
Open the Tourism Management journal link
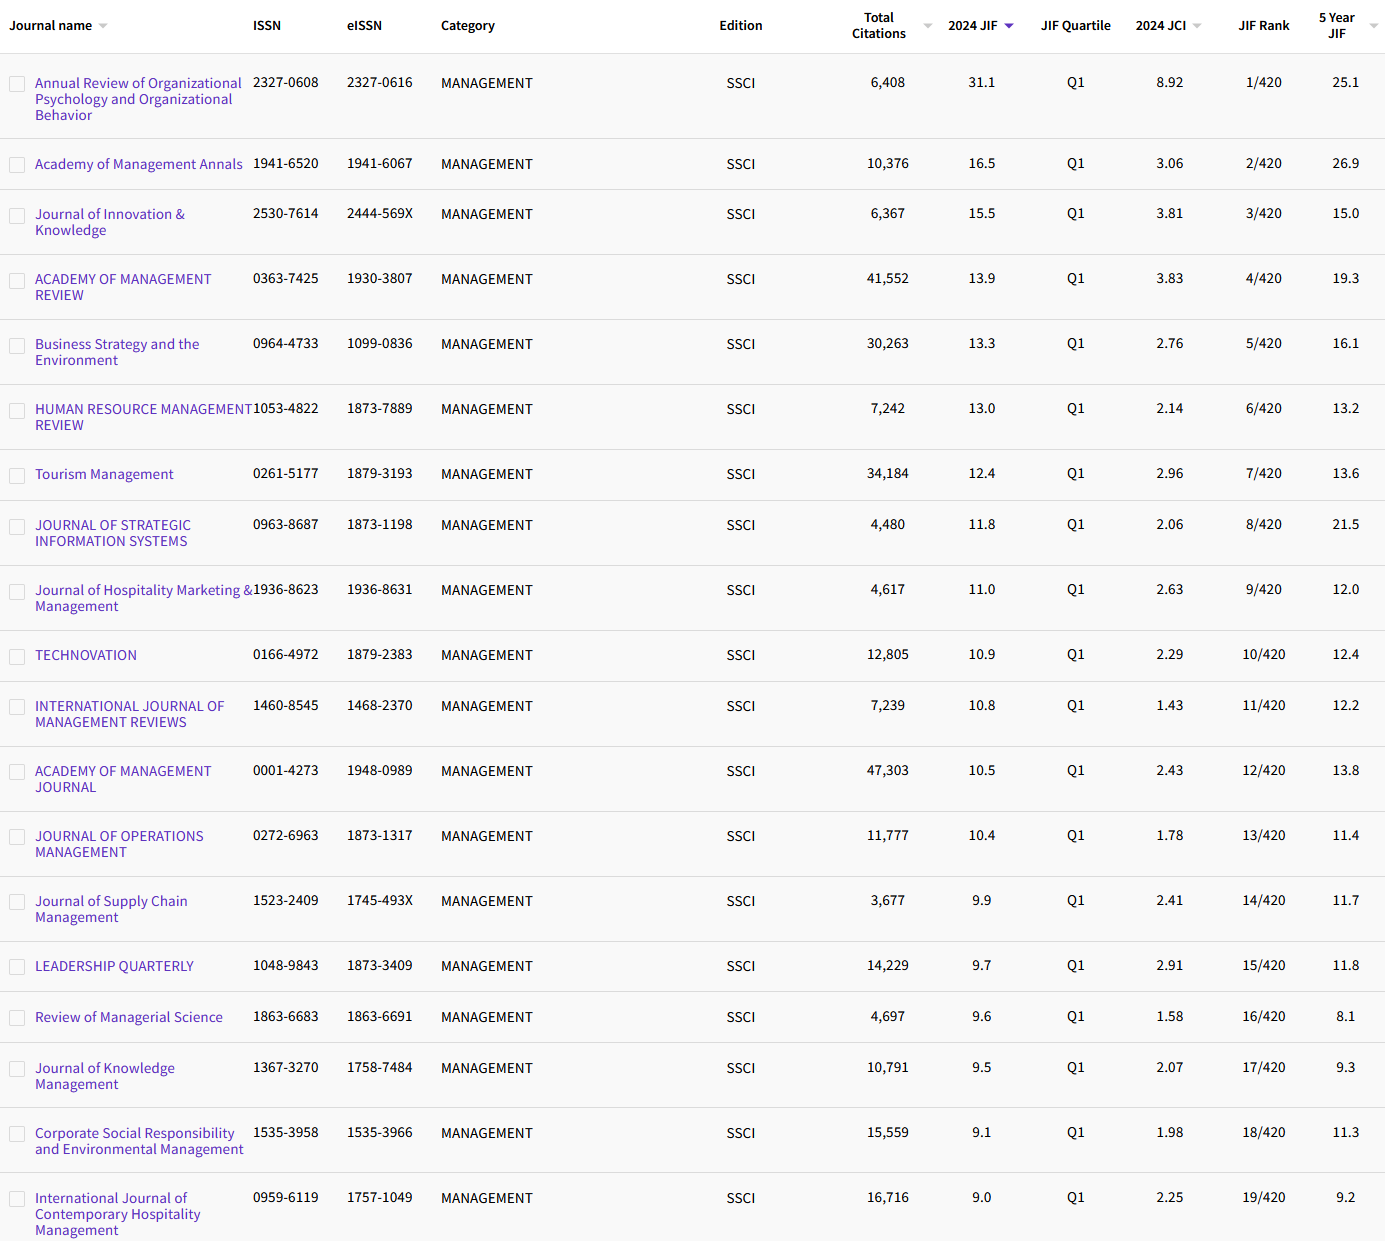(104, 474)
